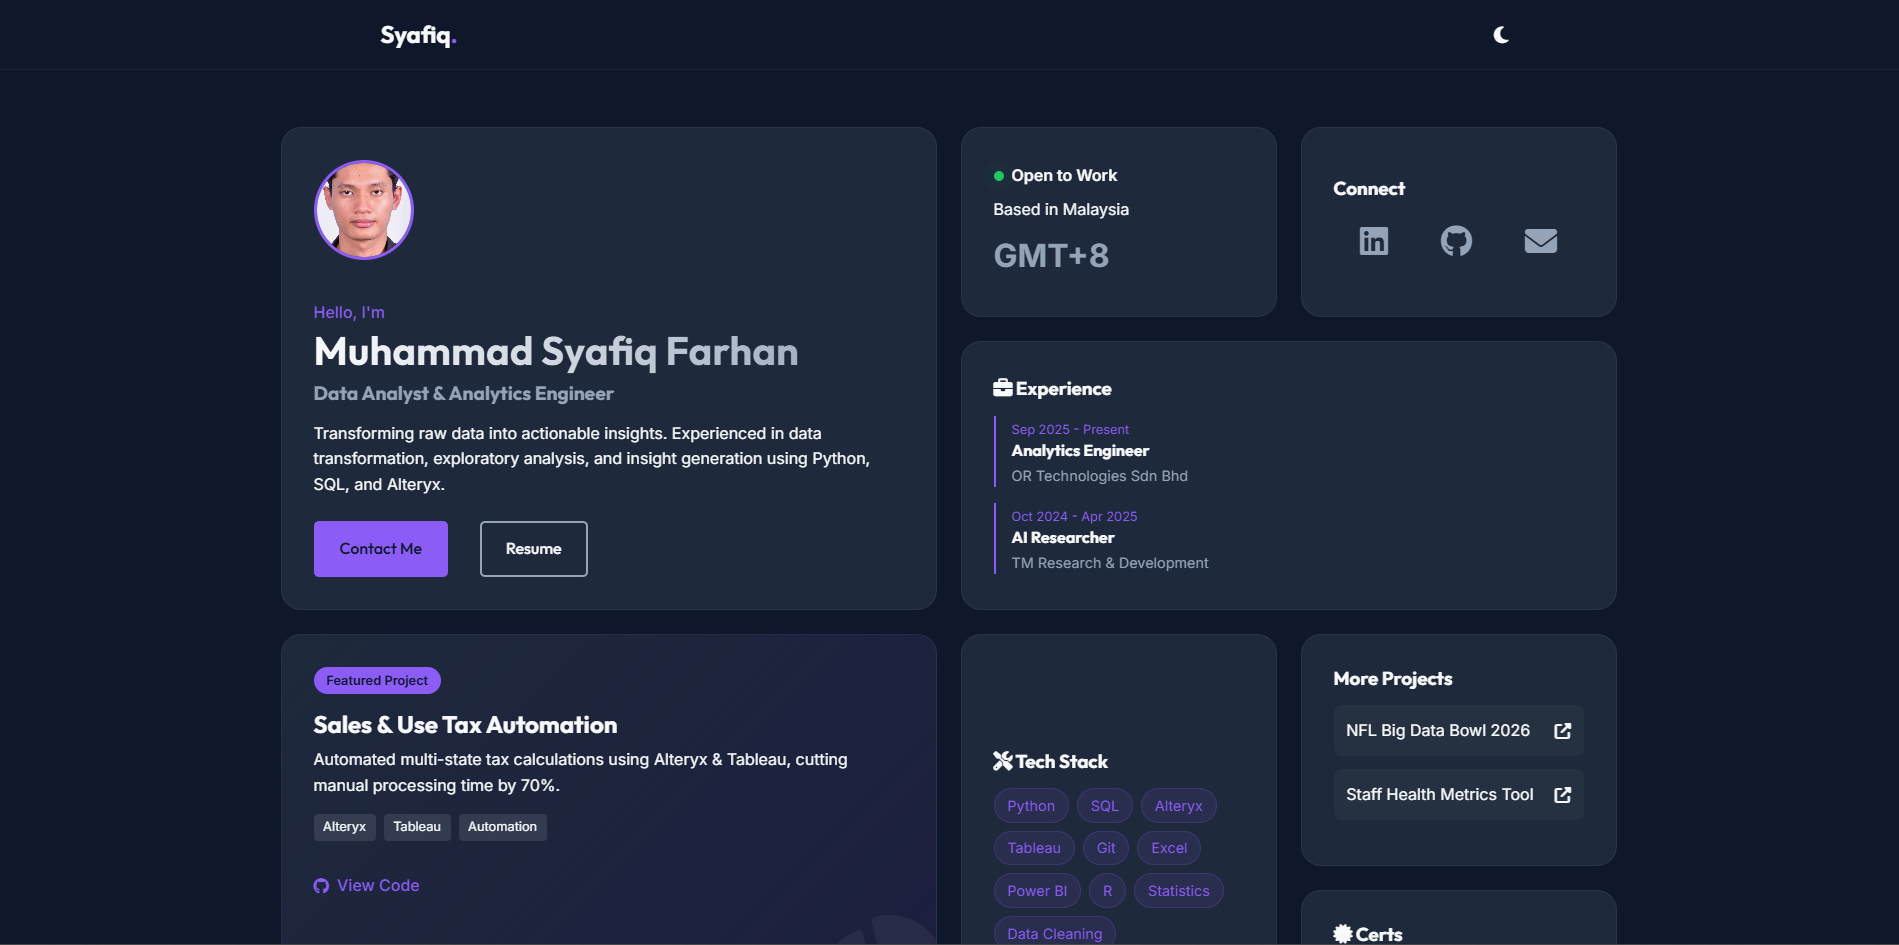Open Staff Health Metrics Tool project
The height and width of the screenshot is (945, 1899).
pyautogui.click(x=1459, y=795)
